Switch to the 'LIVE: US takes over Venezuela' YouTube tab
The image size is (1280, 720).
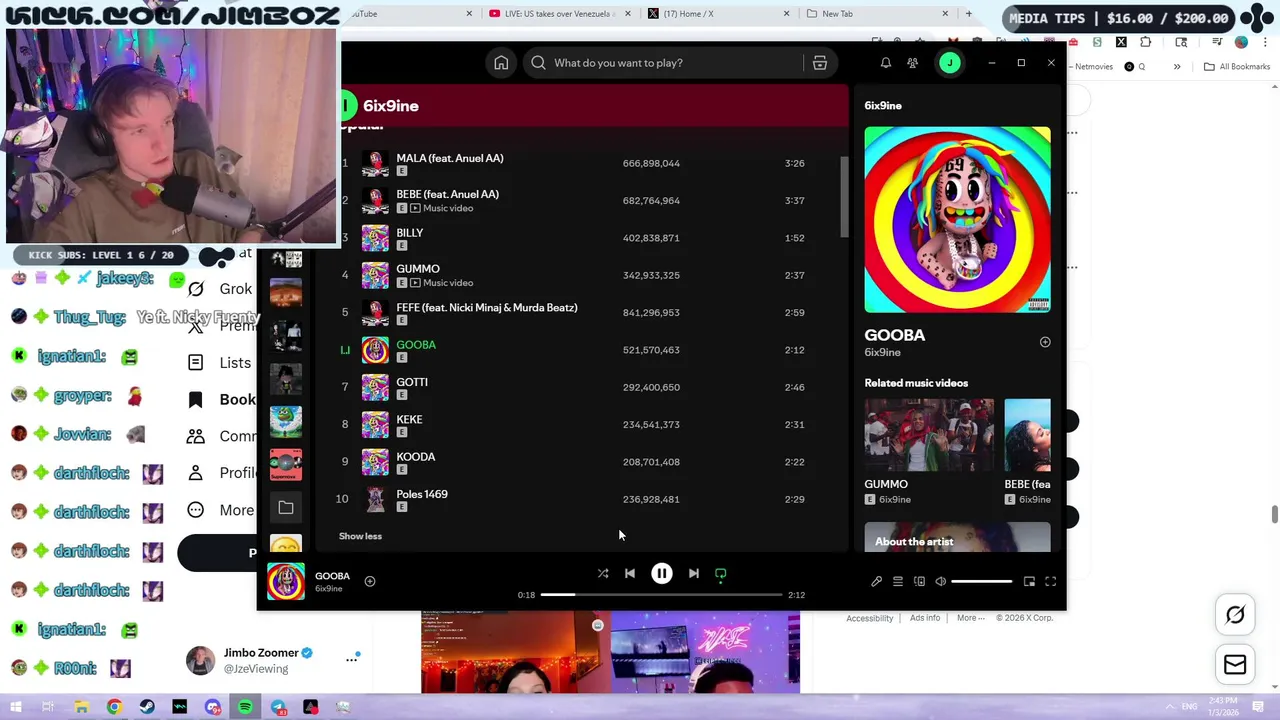(x=557, y=14)
